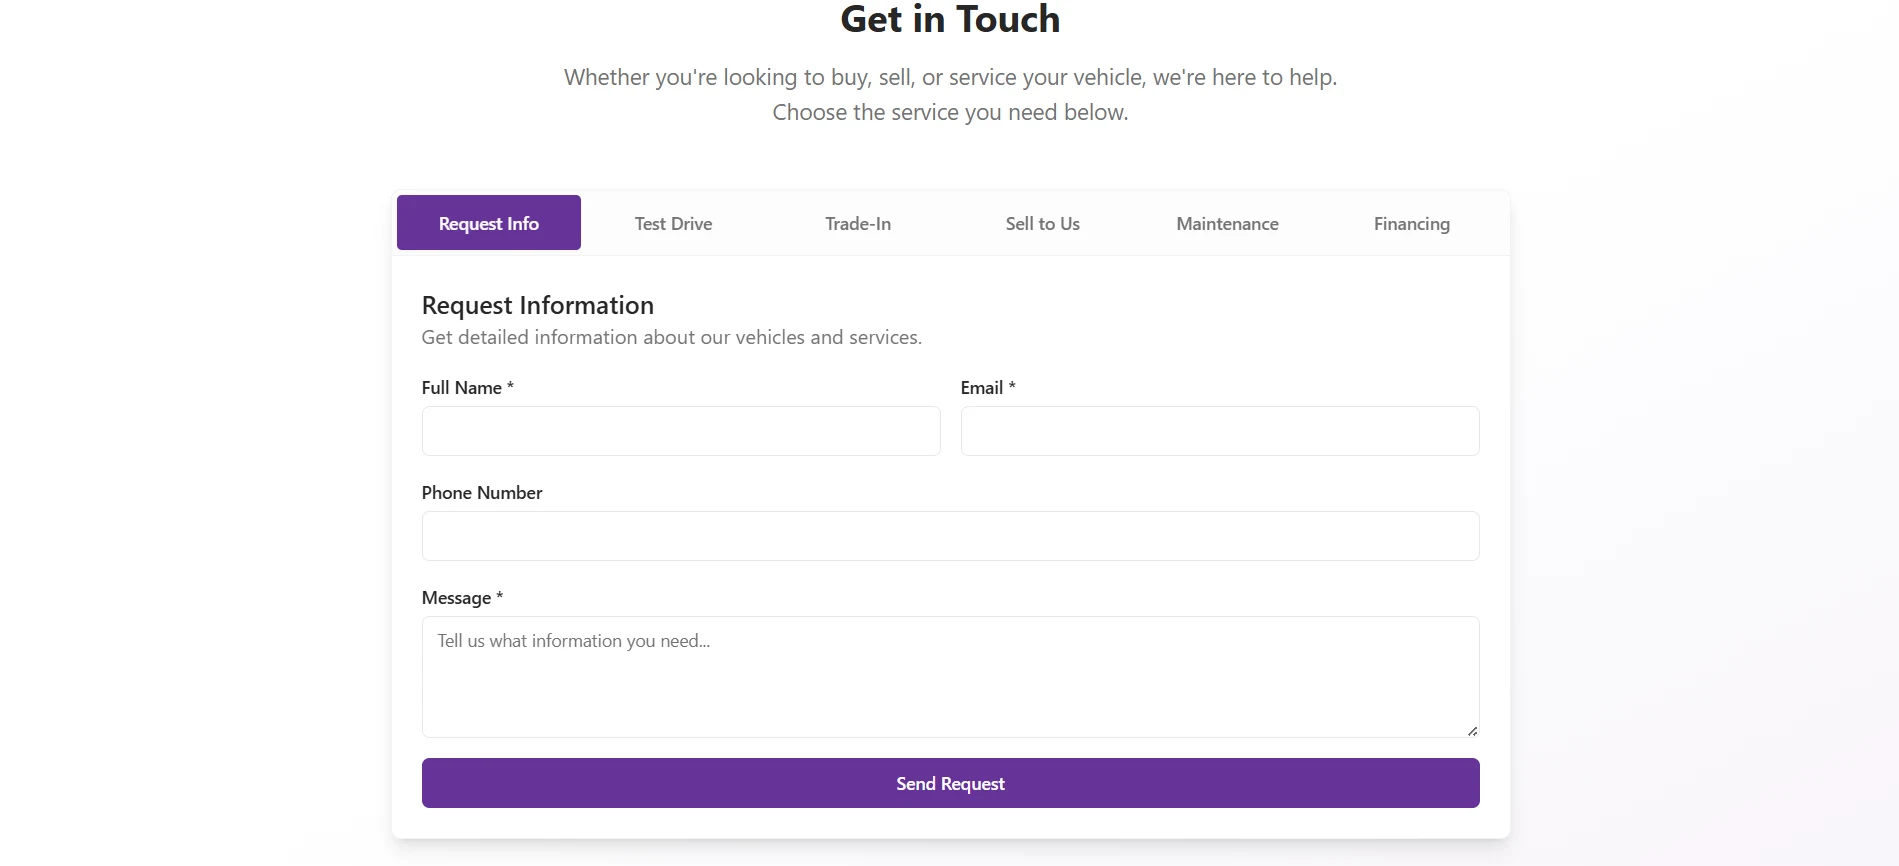Image resolution: width=1899 pixels, height=866 pixels.
Task: Focus the Message text area
Action: (950, 677)
